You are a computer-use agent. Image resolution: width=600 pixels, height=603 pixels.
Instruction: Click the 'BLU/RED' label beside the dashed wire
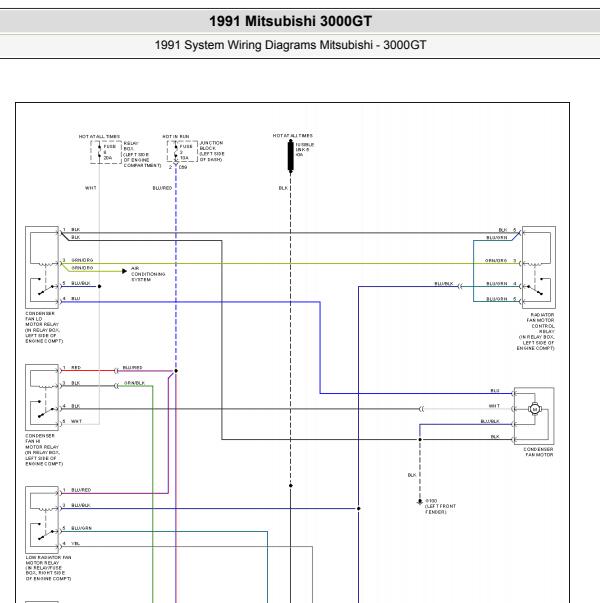click(162, 188)
